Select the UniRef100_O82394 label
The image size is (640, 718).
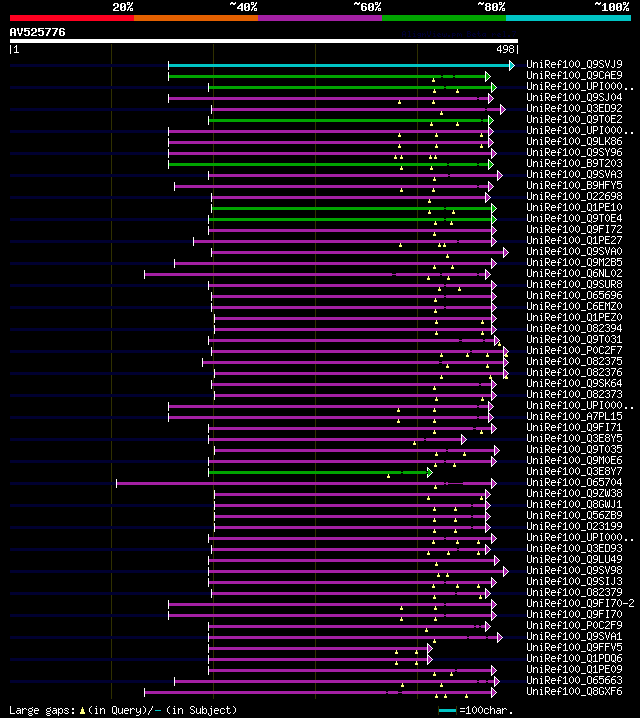point(574,328)
